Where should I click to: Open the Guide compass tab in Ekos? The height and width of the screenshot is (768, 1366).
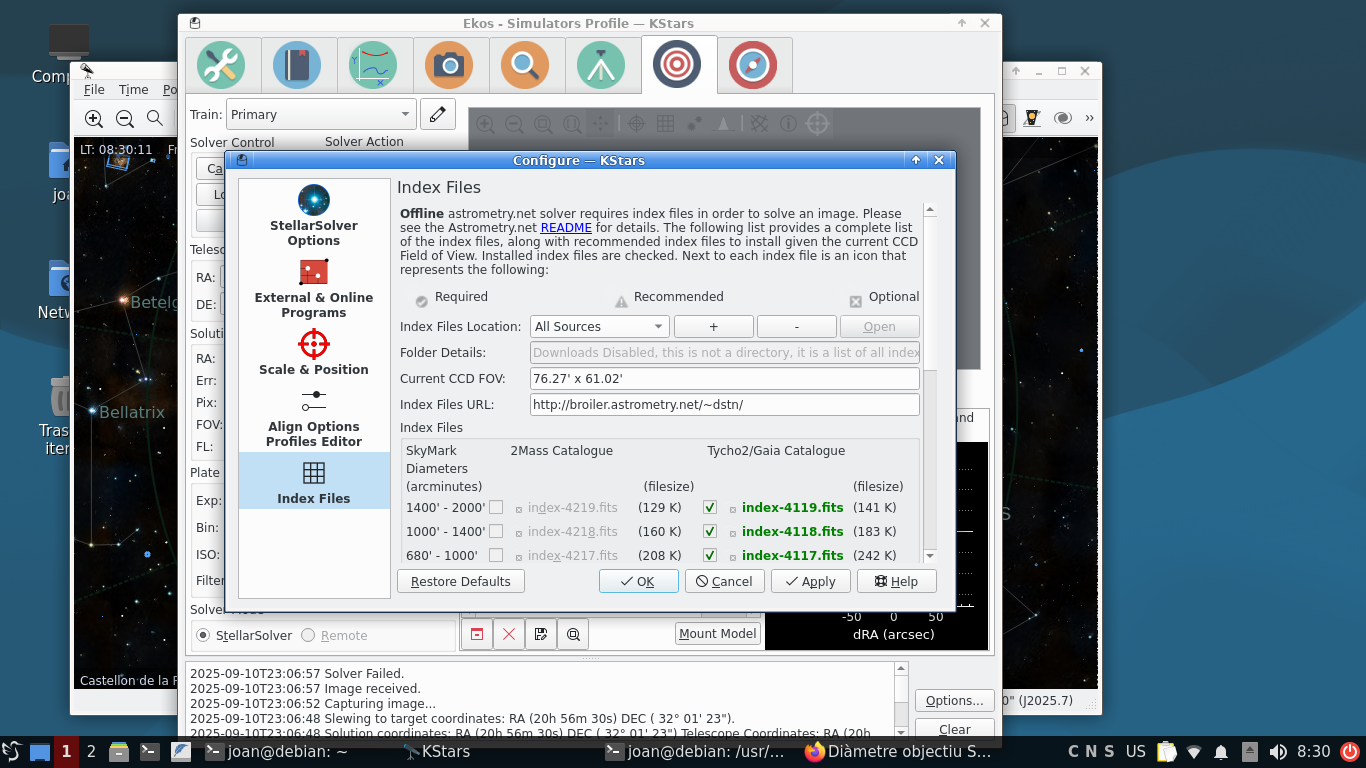tap(753, 65)
